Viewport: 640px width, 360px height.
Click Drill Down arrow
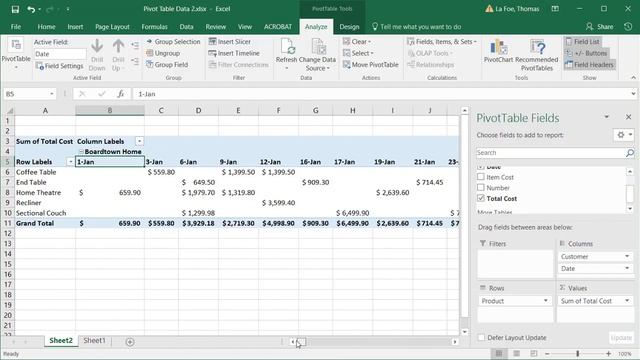97,55
